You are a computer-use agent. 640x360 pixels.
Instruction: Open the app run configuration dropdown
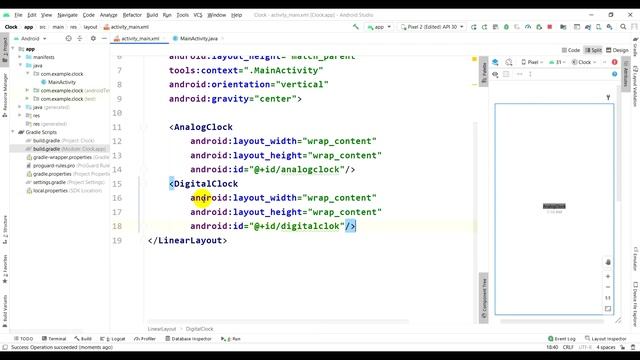click(x=379, y=27)
